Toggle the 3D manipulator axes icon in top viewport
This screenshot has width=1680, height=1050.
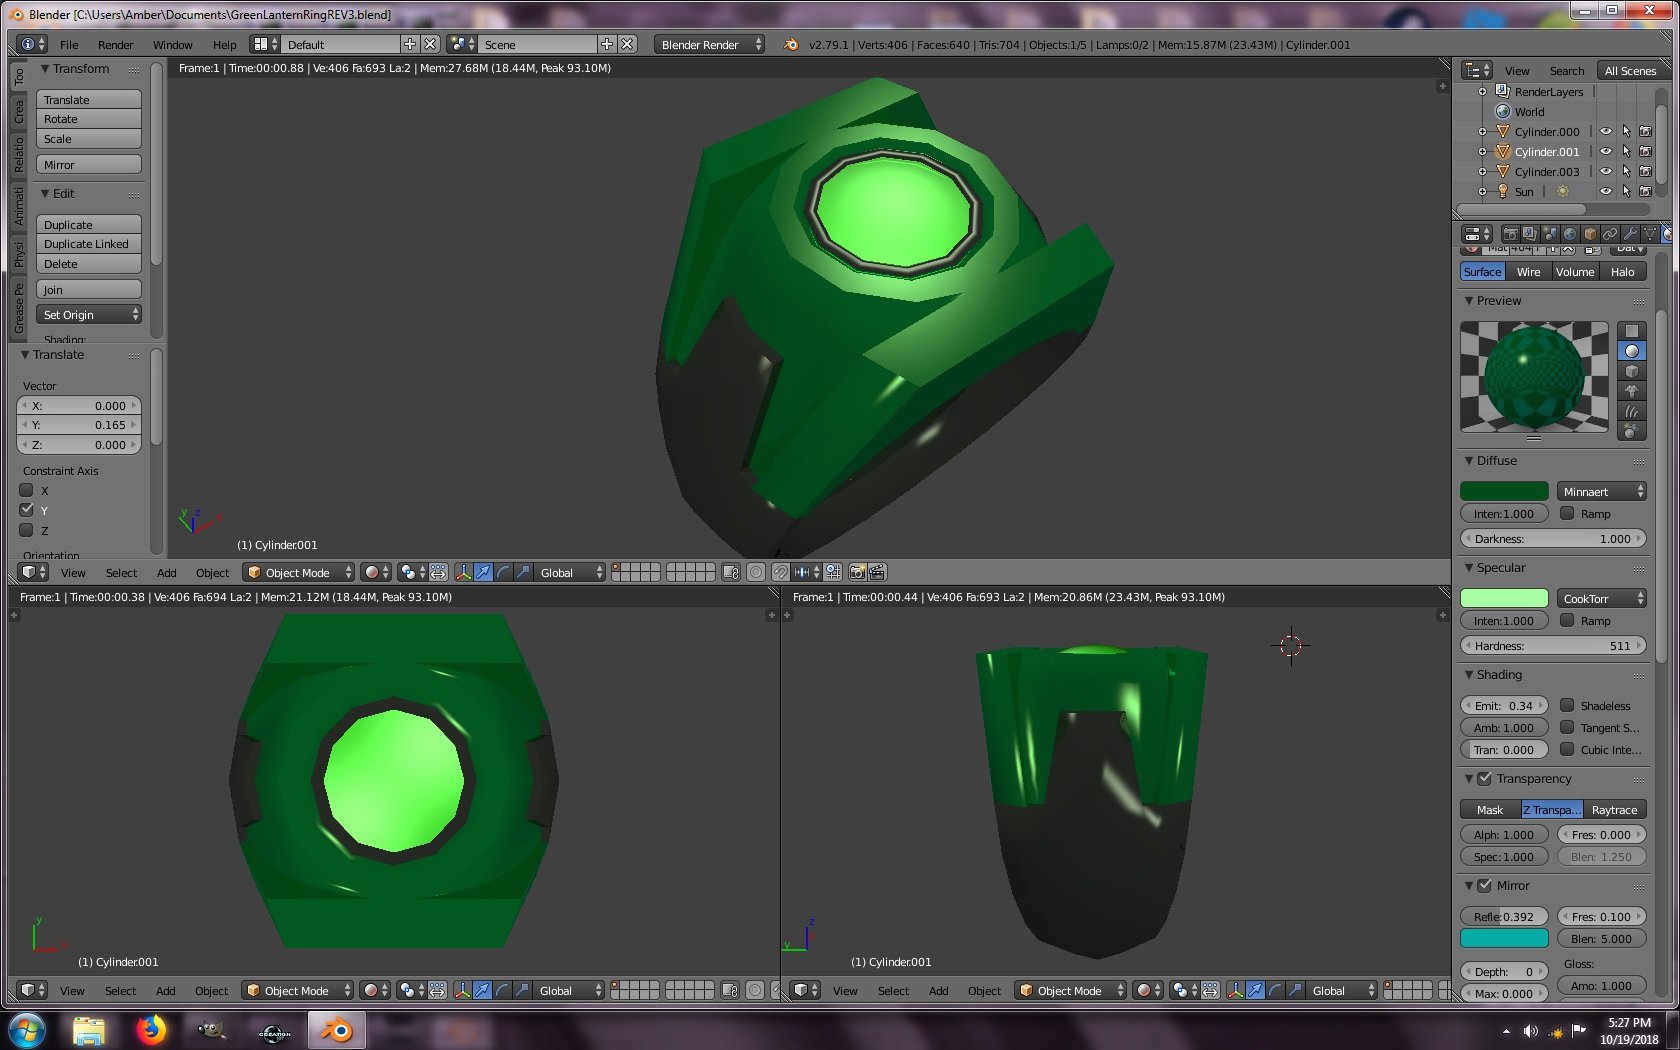(x=463, y=572)
